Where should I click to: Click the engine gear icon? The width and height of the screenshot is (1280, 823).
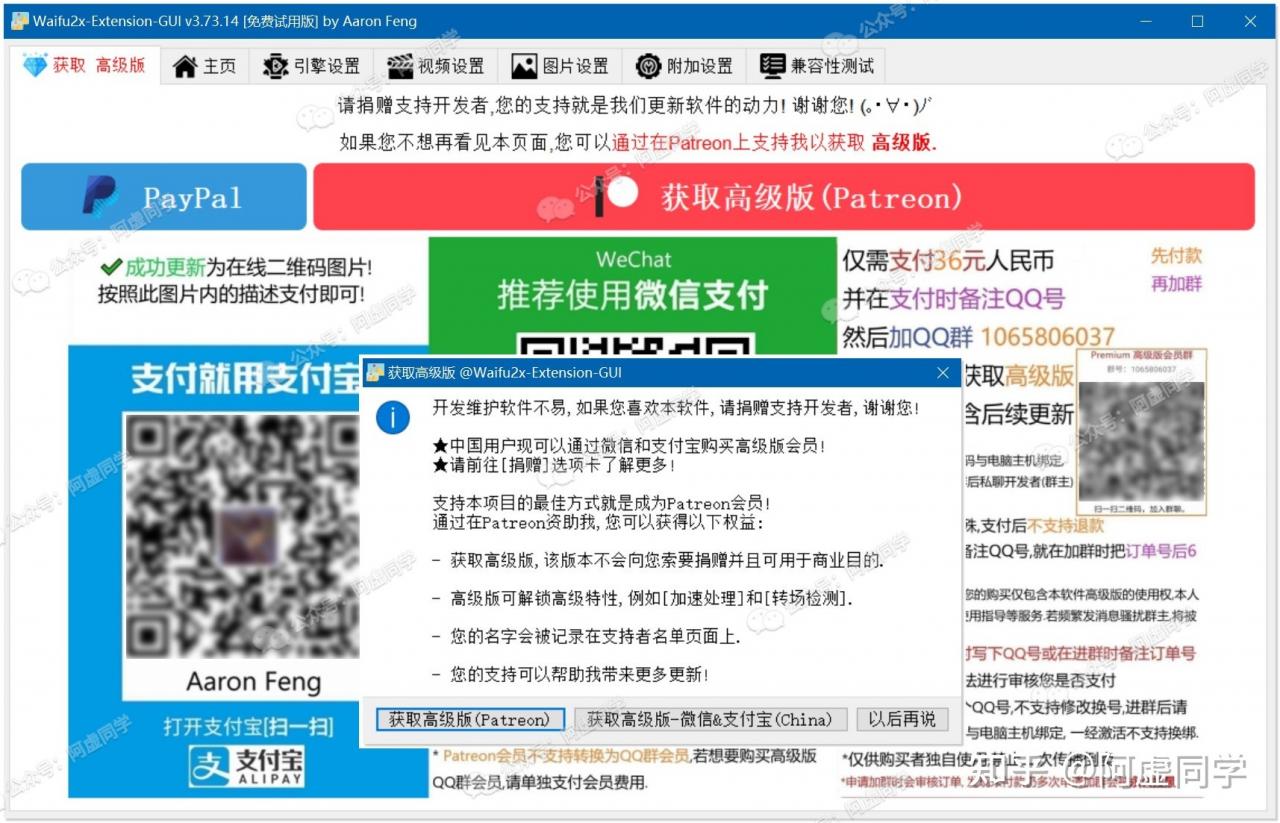275,67
